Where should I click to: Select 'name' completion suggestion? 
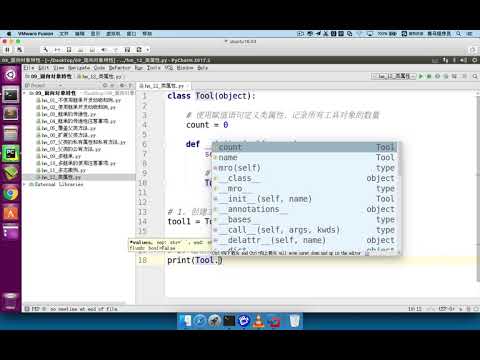pos(305,157)
